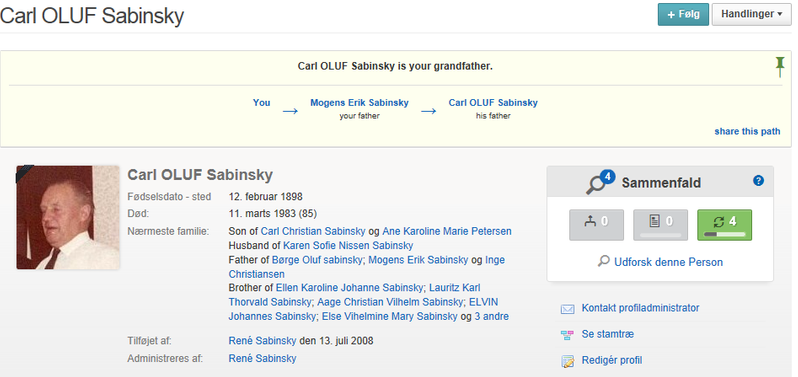Open Aage Christian Vilhelm Sabinsky's profile
The image size is (798, 377).
390,302
